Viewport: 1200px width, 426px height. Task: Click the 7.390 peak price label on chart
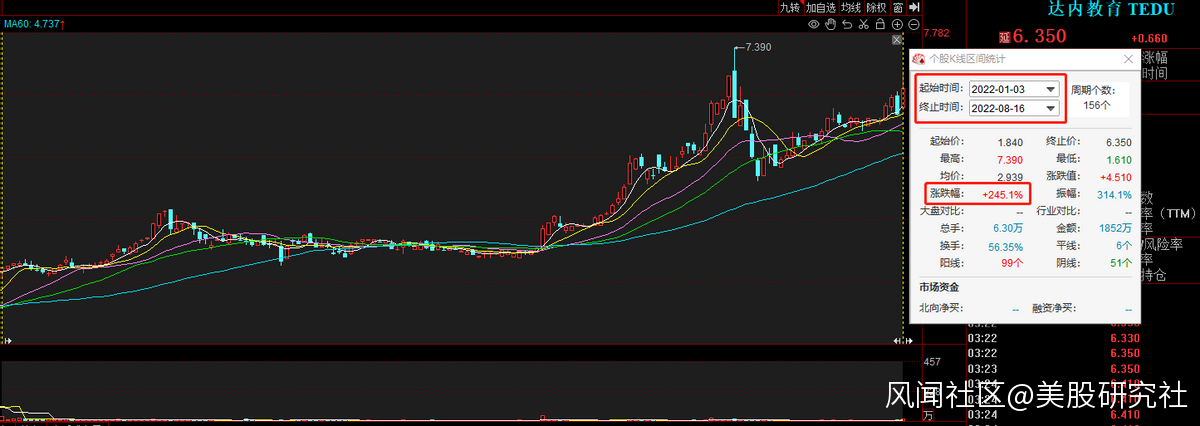(x=757, y=47)
